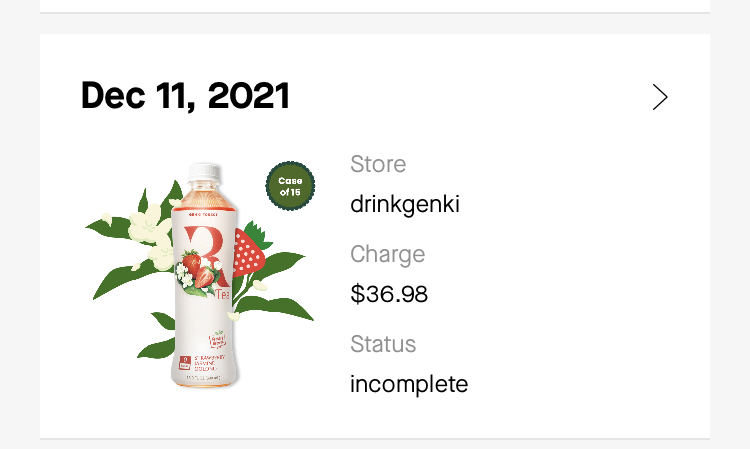
Task: Click the Store label
Action: click(378, 164)
